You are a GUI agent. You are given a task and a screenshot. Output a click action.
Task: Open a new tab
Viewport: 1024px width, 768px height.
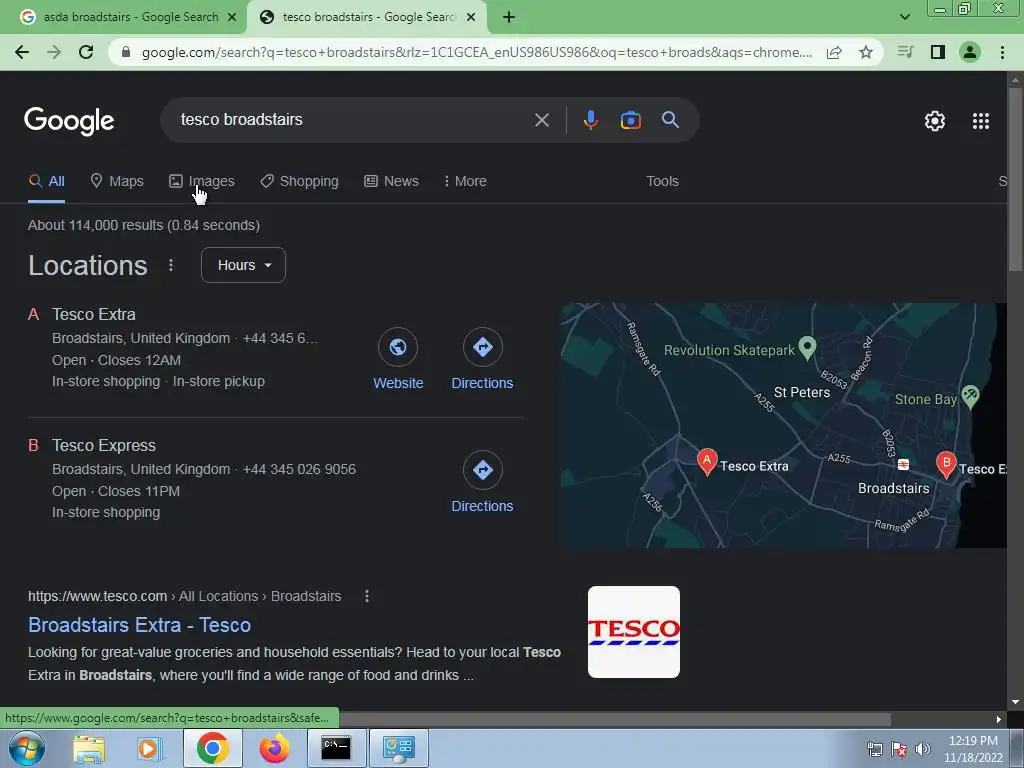(509, 17)
